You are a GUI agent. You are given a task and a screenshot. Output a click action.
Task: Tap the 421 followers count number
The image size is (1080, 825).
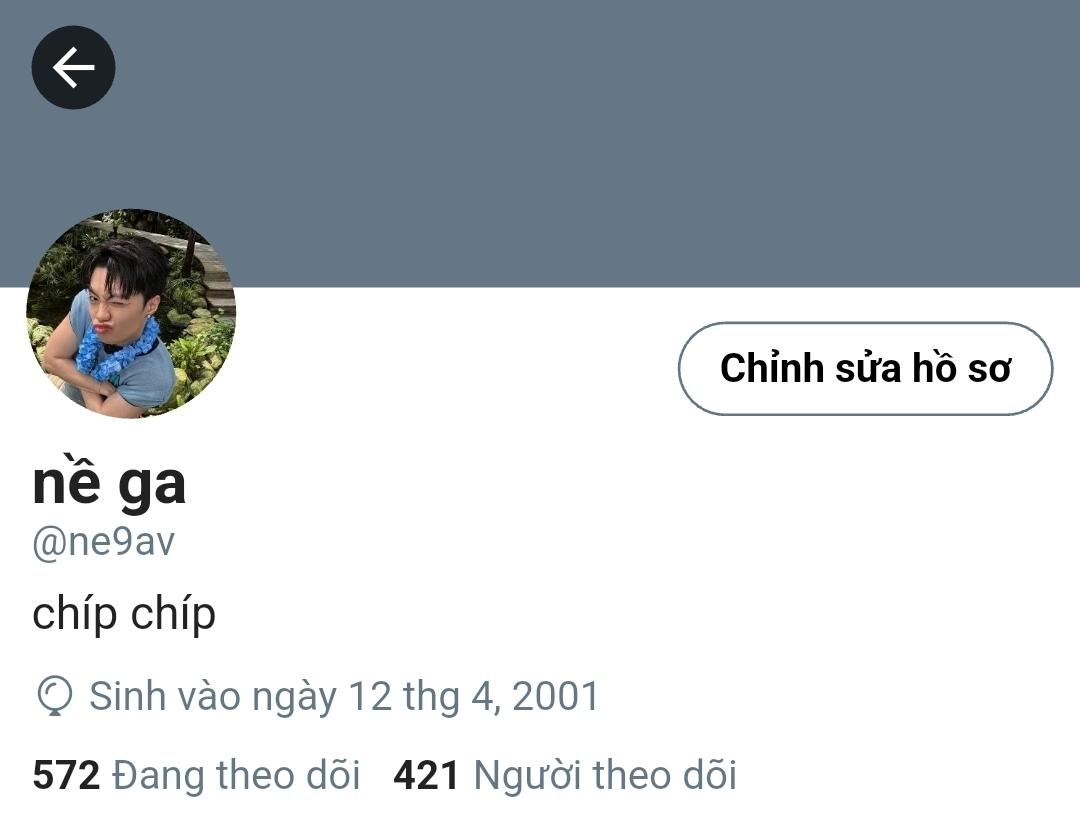coord(426,775)
